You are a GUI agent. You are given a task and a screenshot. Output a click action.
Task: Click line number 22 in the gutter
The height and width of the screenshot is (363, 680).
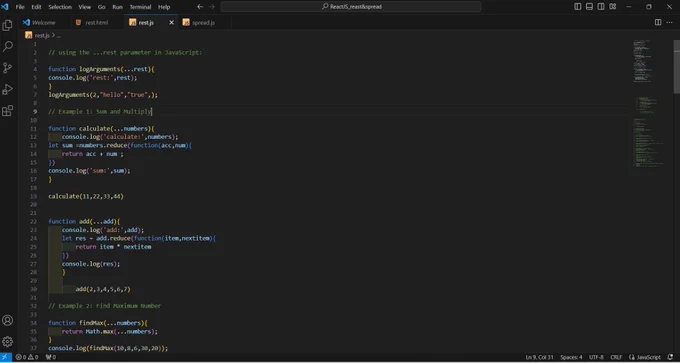(34, 221)
